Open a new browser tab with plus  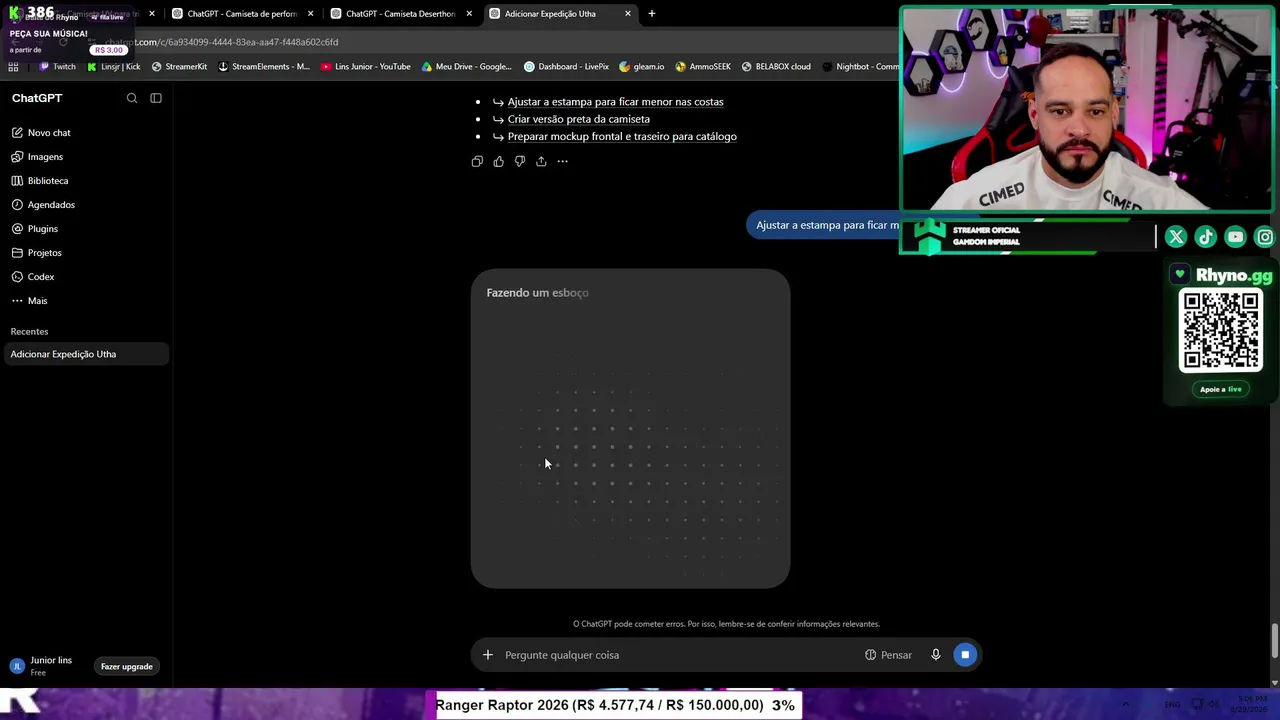tap(652, 14)
